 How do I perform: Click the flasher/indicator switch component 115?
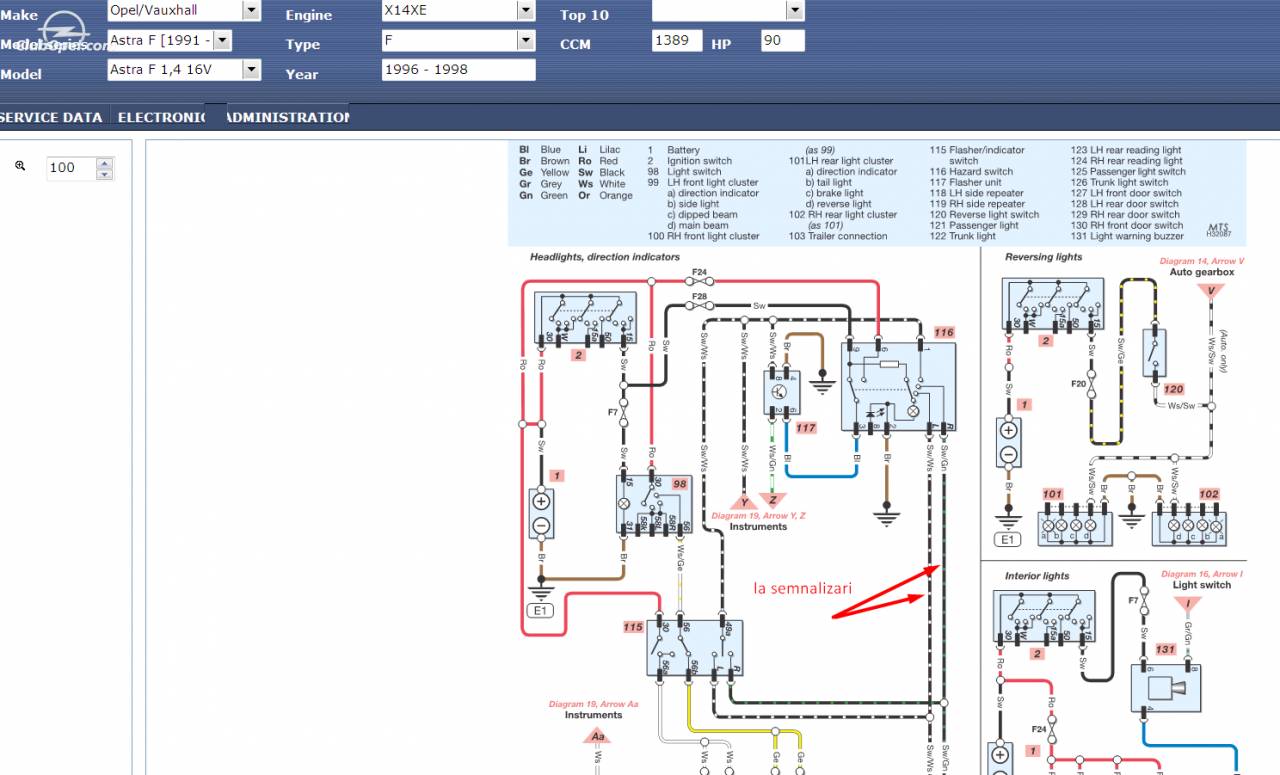tap(694, 647)
